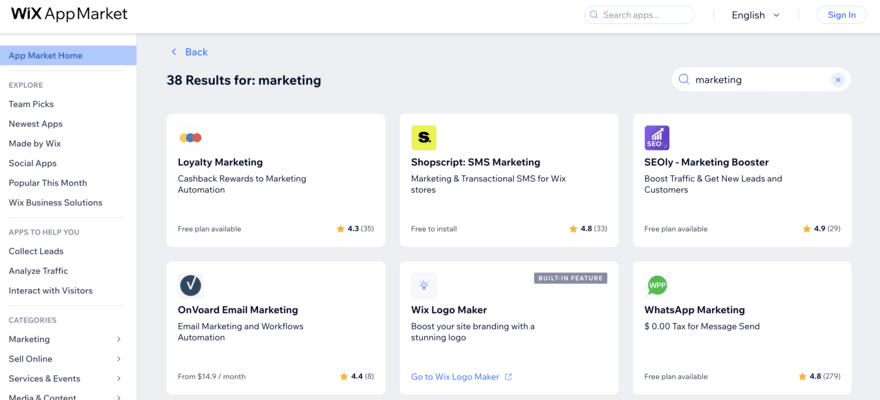Clear the marketing search query
Viewport: 880px width, 400px height.
point(838,80)
